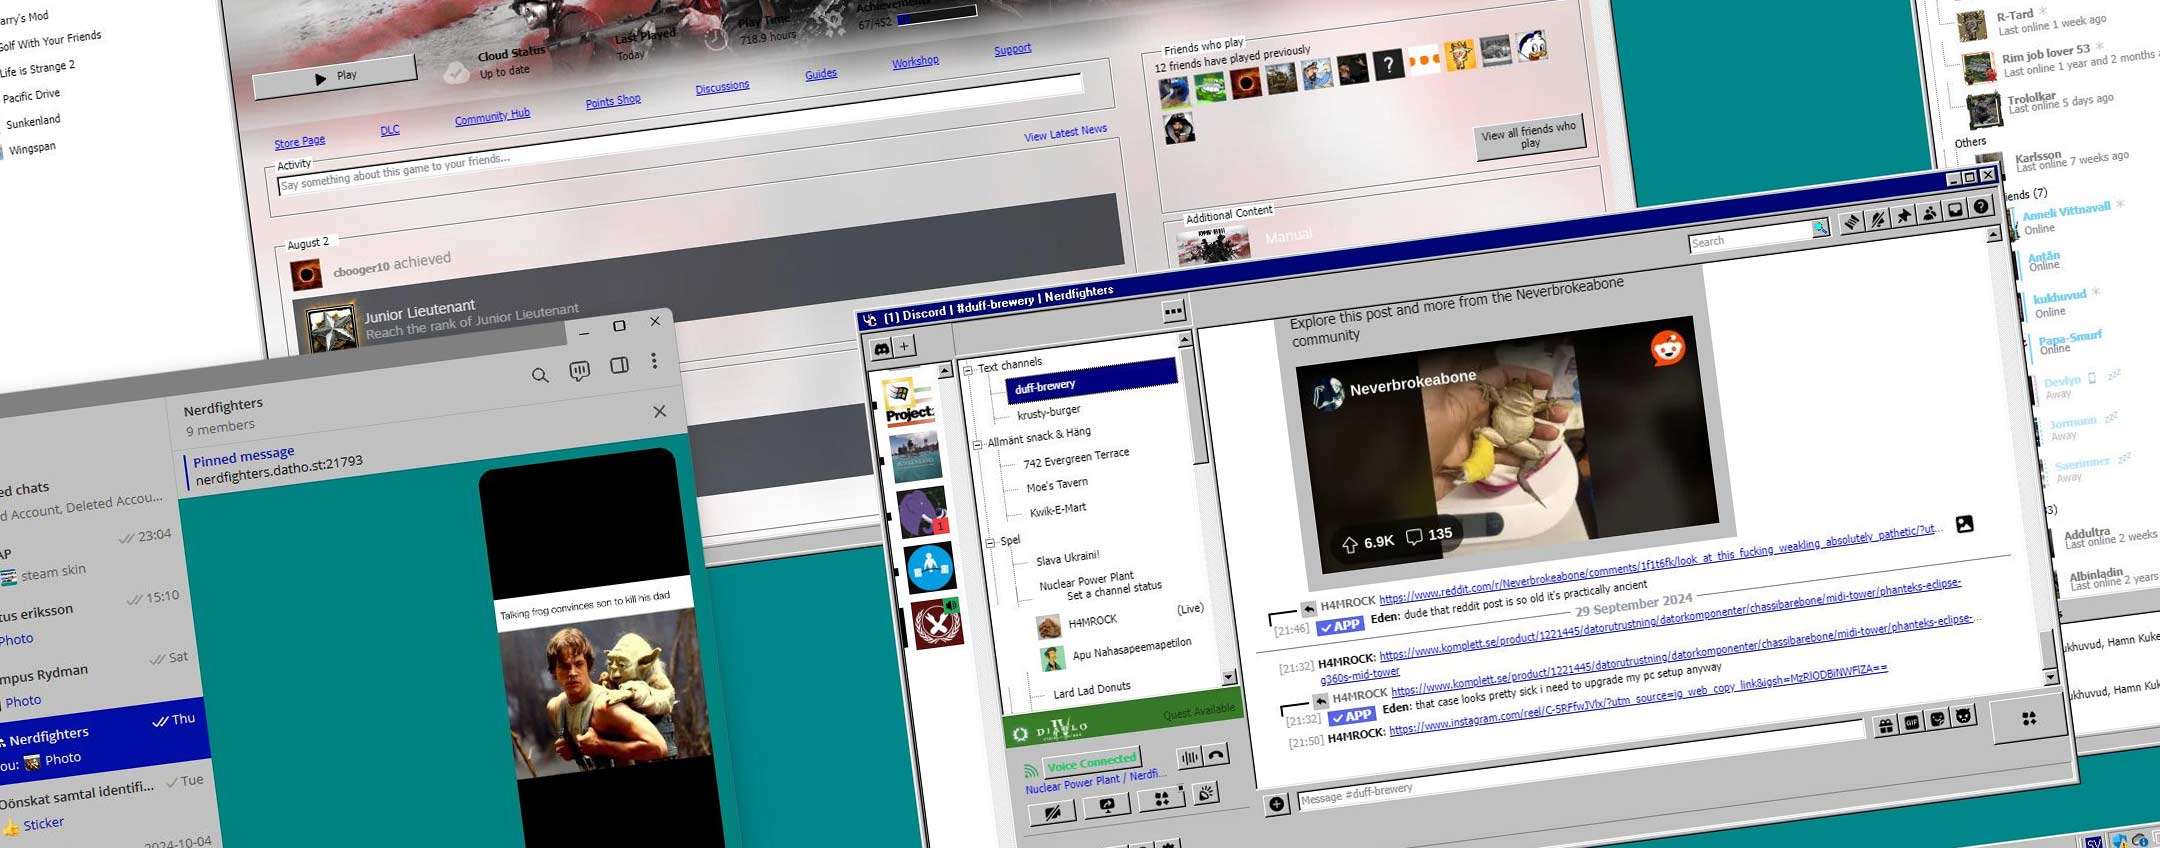Collapse the Text channels tree category

point(968,370)
